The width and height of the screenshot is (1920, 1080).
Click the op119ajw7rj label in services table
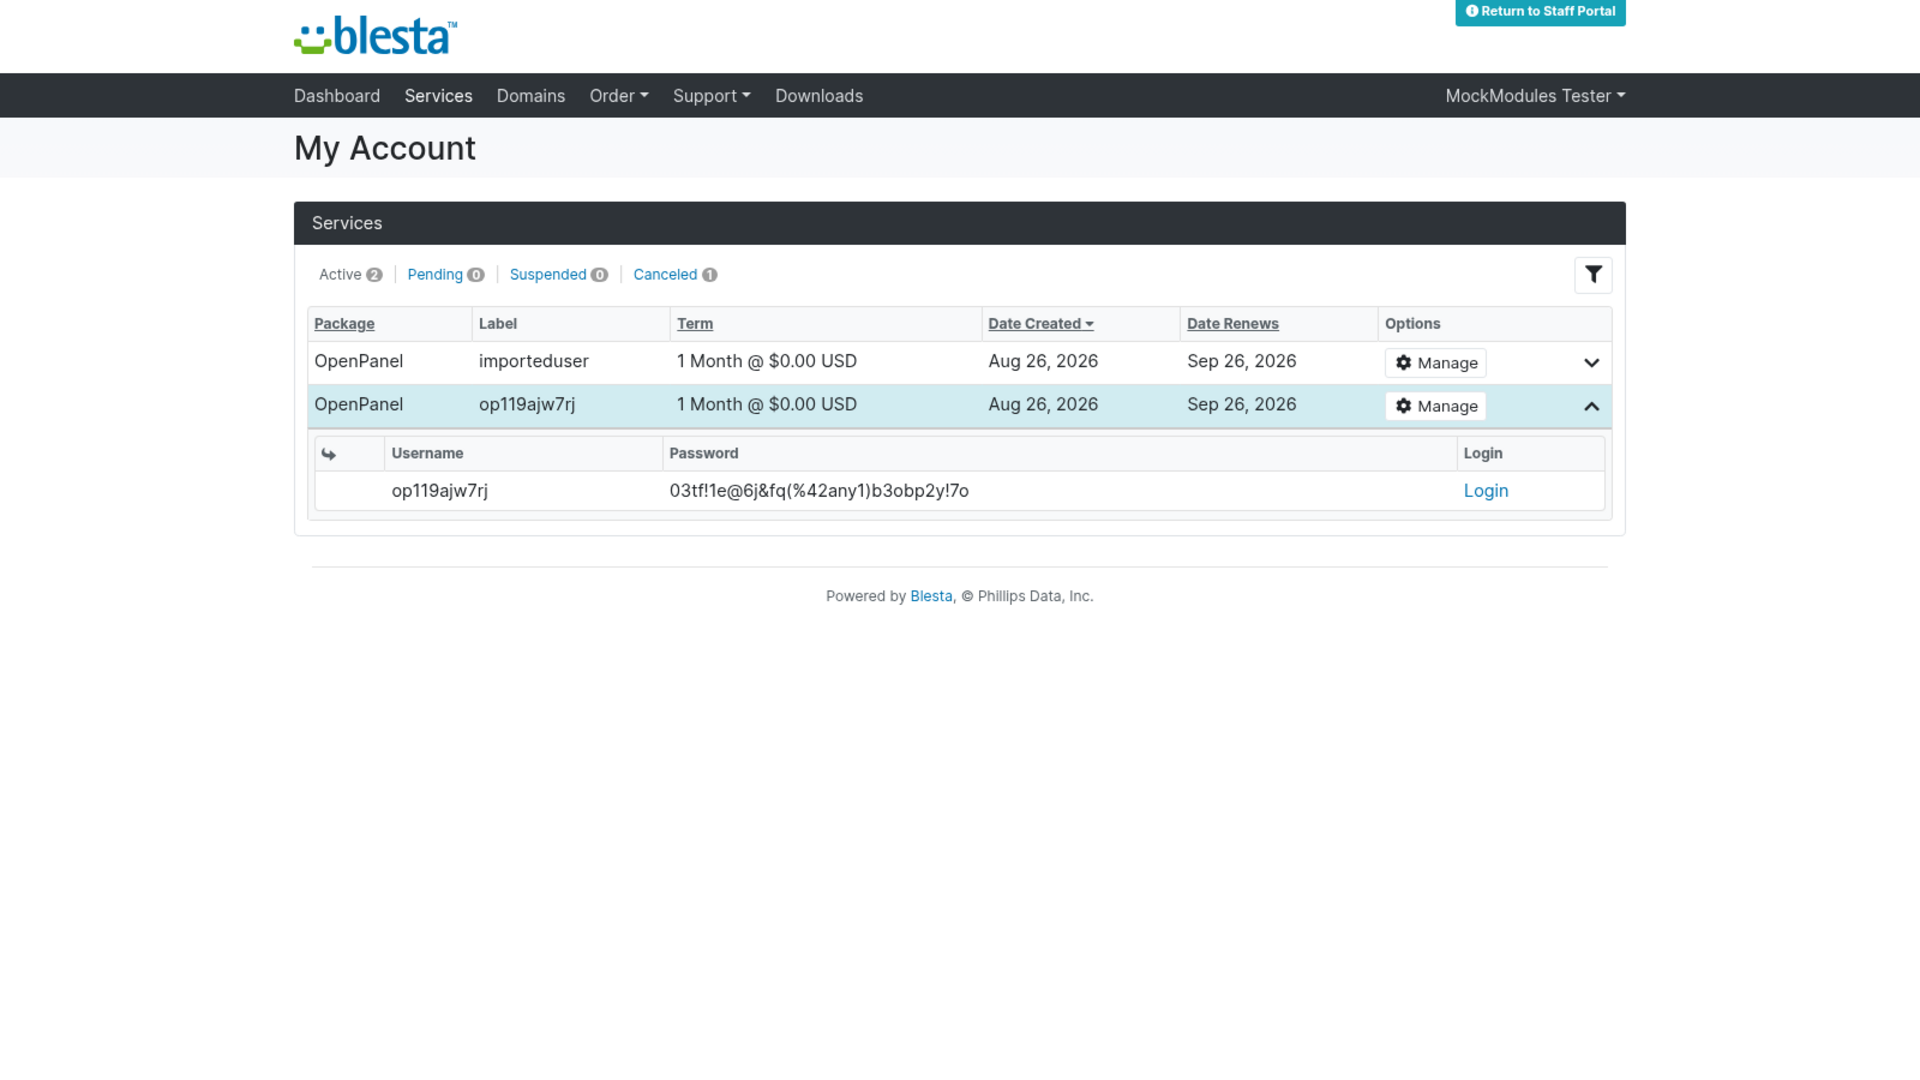pos(526,404)
